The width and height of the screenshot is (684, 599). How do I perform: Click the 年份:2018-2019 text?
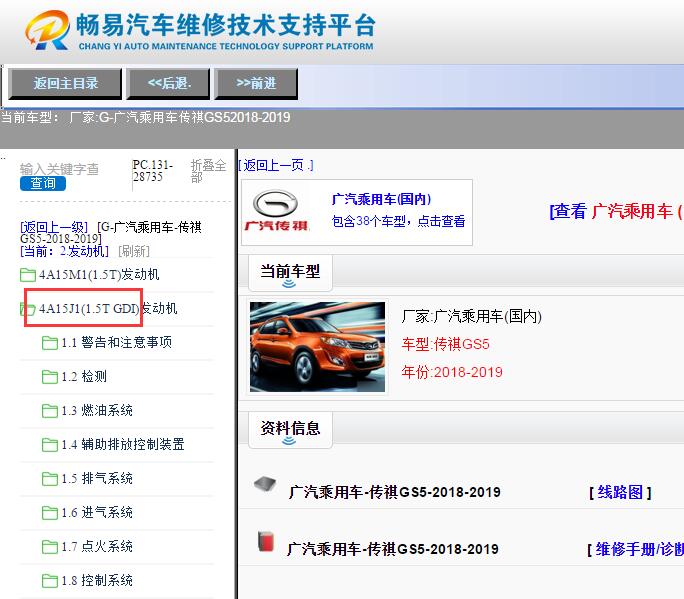click(x=452, y=372)
